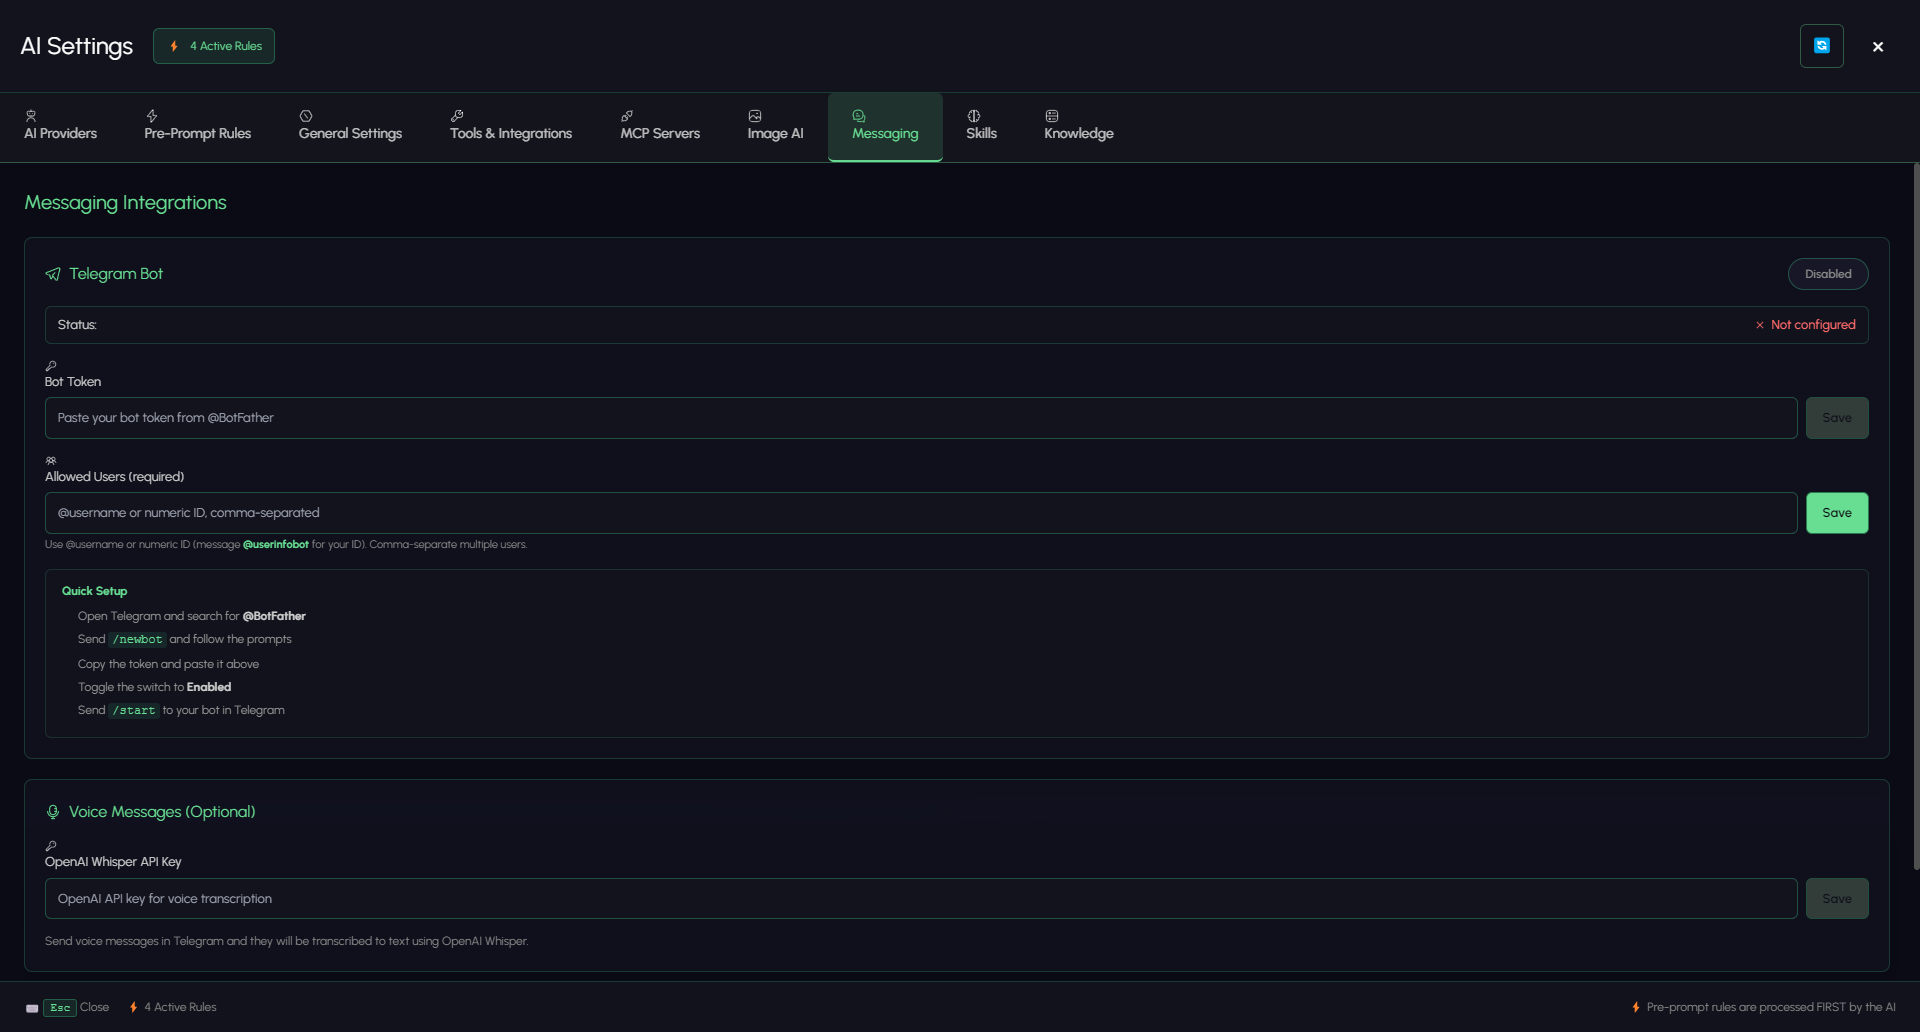Toggle Telegram Bot Disabled switch

[x=1827, y=274]
